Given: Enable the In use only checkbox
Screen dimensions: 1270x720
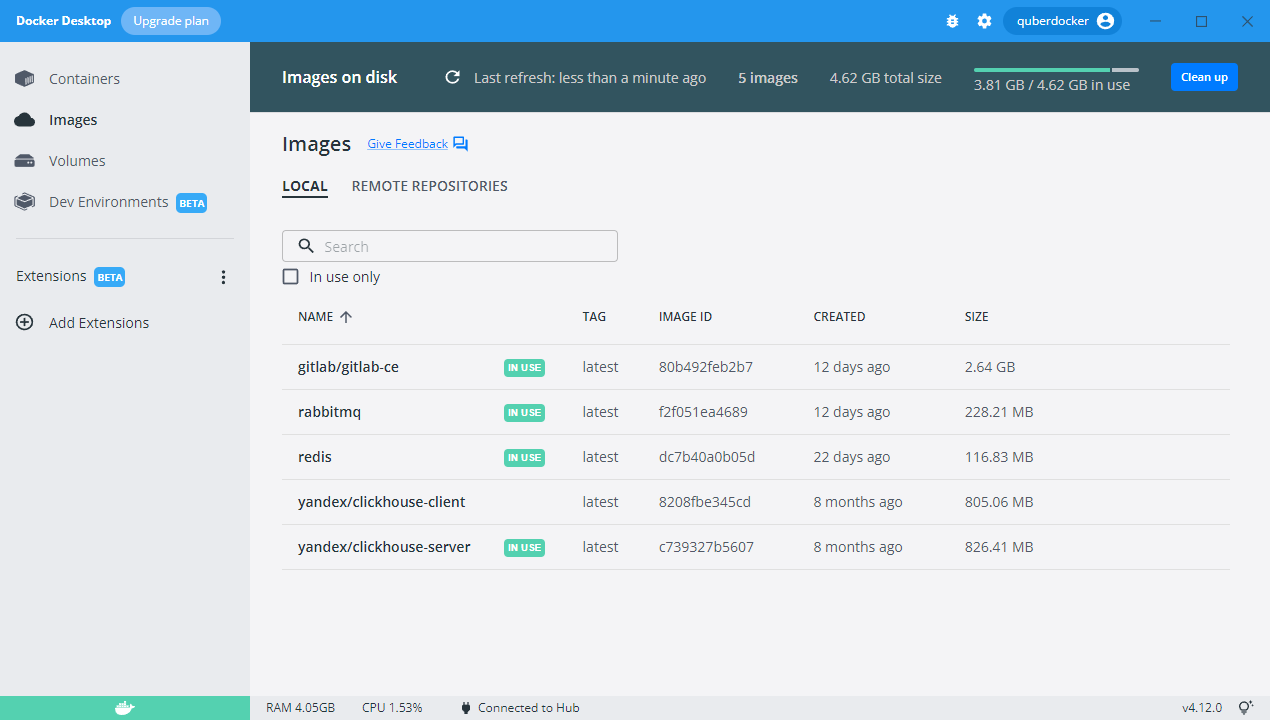Looking at the screenshot, I should (291, 277).
